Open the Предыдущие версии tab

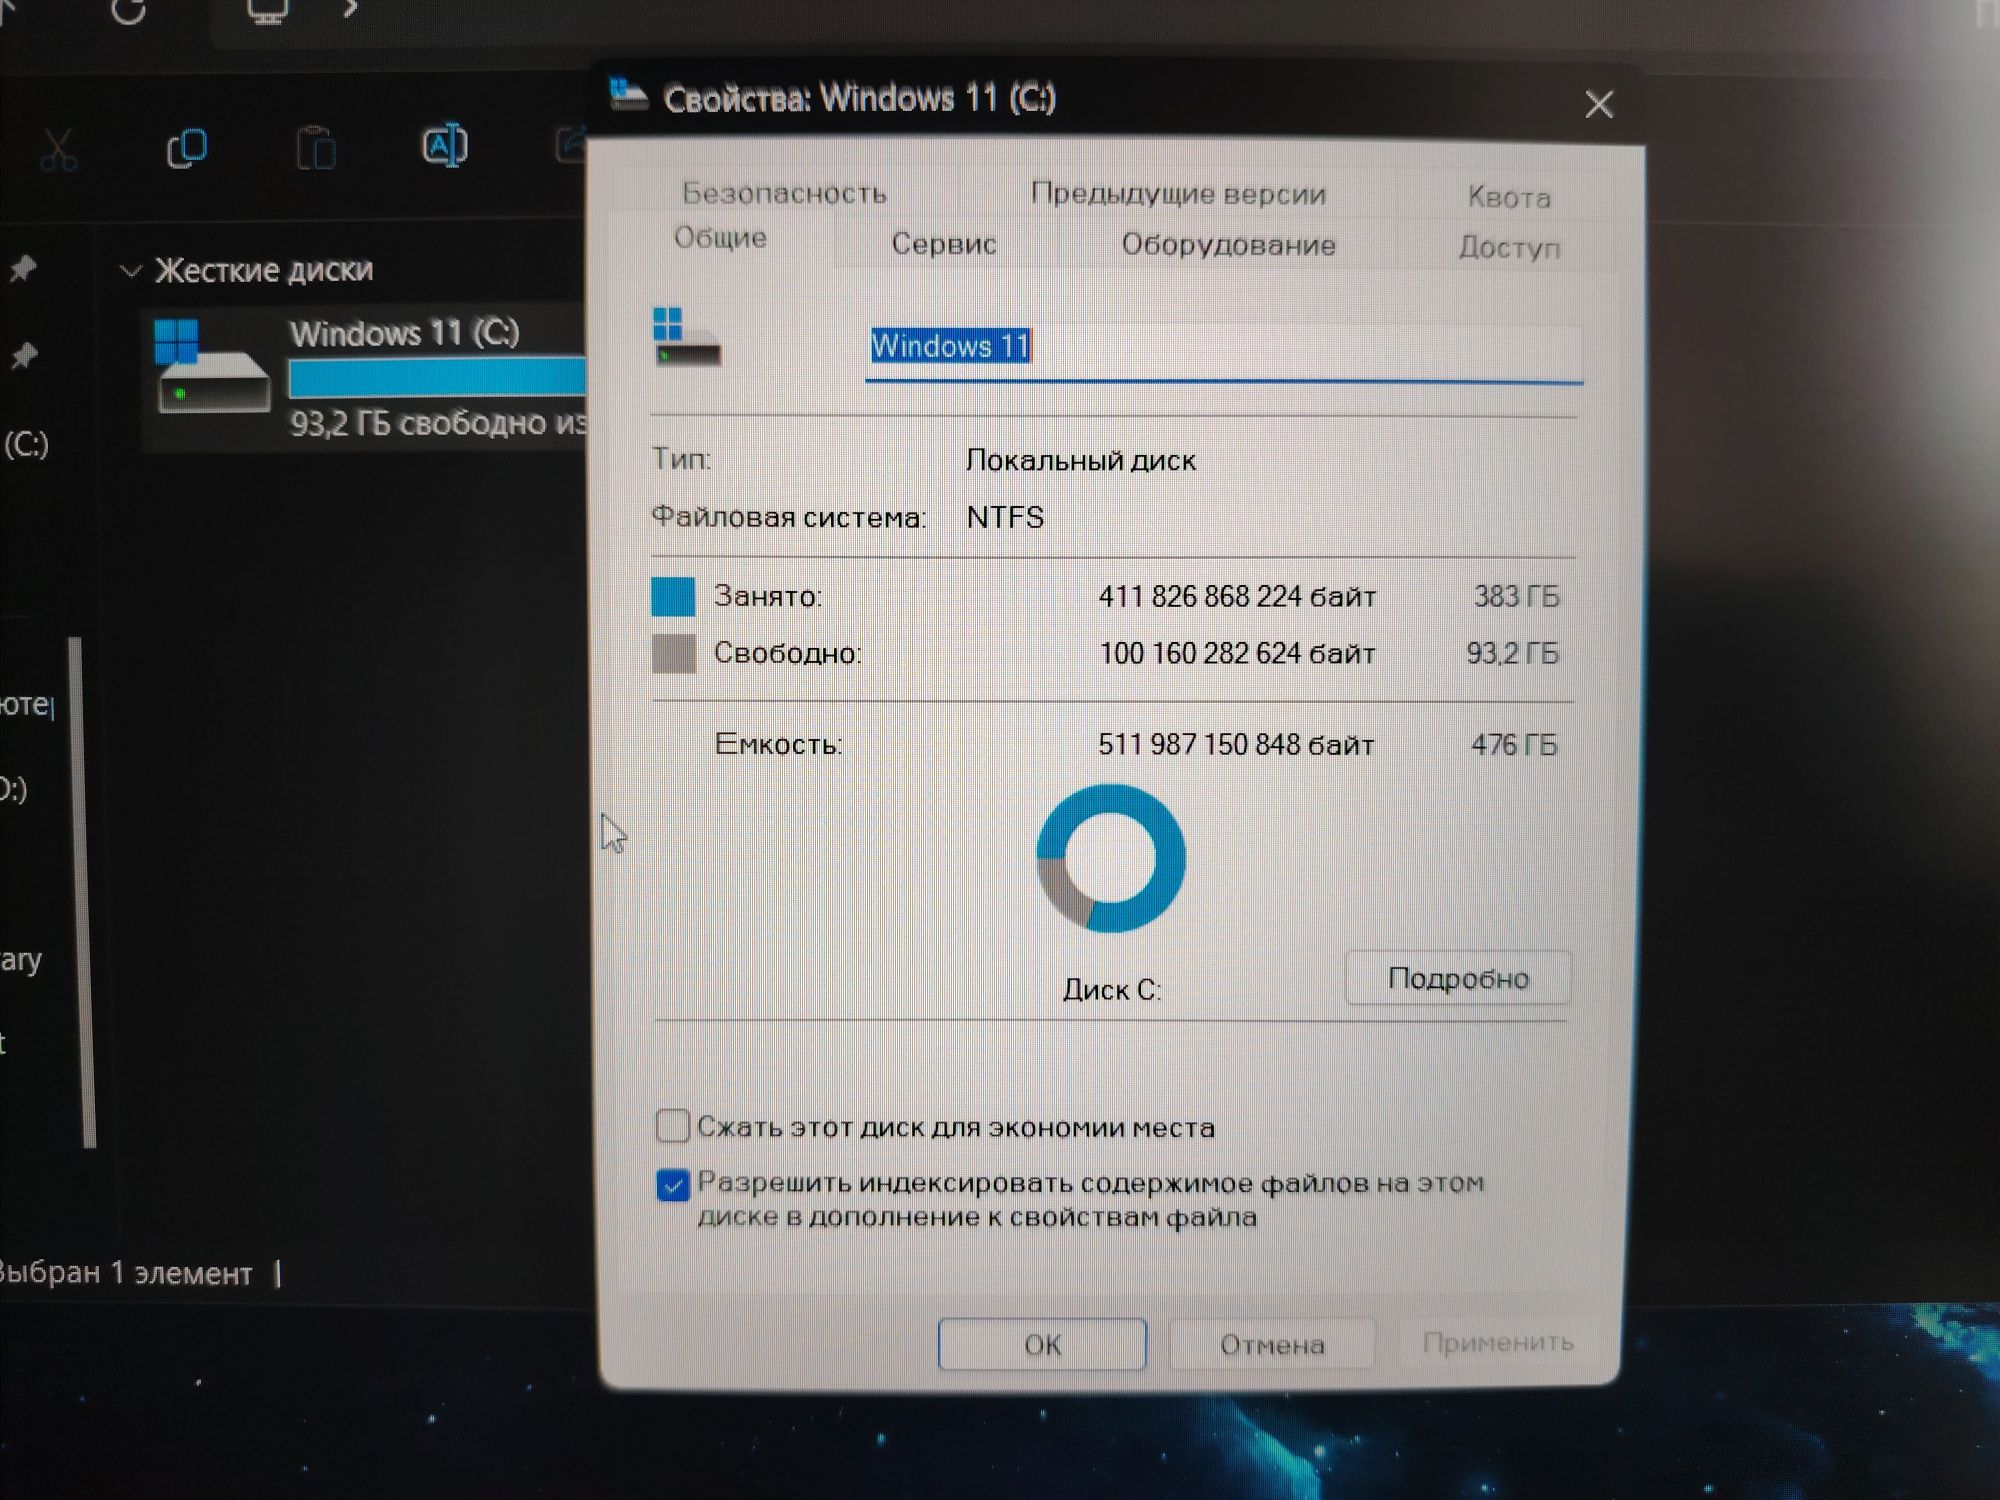pos(1178,193)
